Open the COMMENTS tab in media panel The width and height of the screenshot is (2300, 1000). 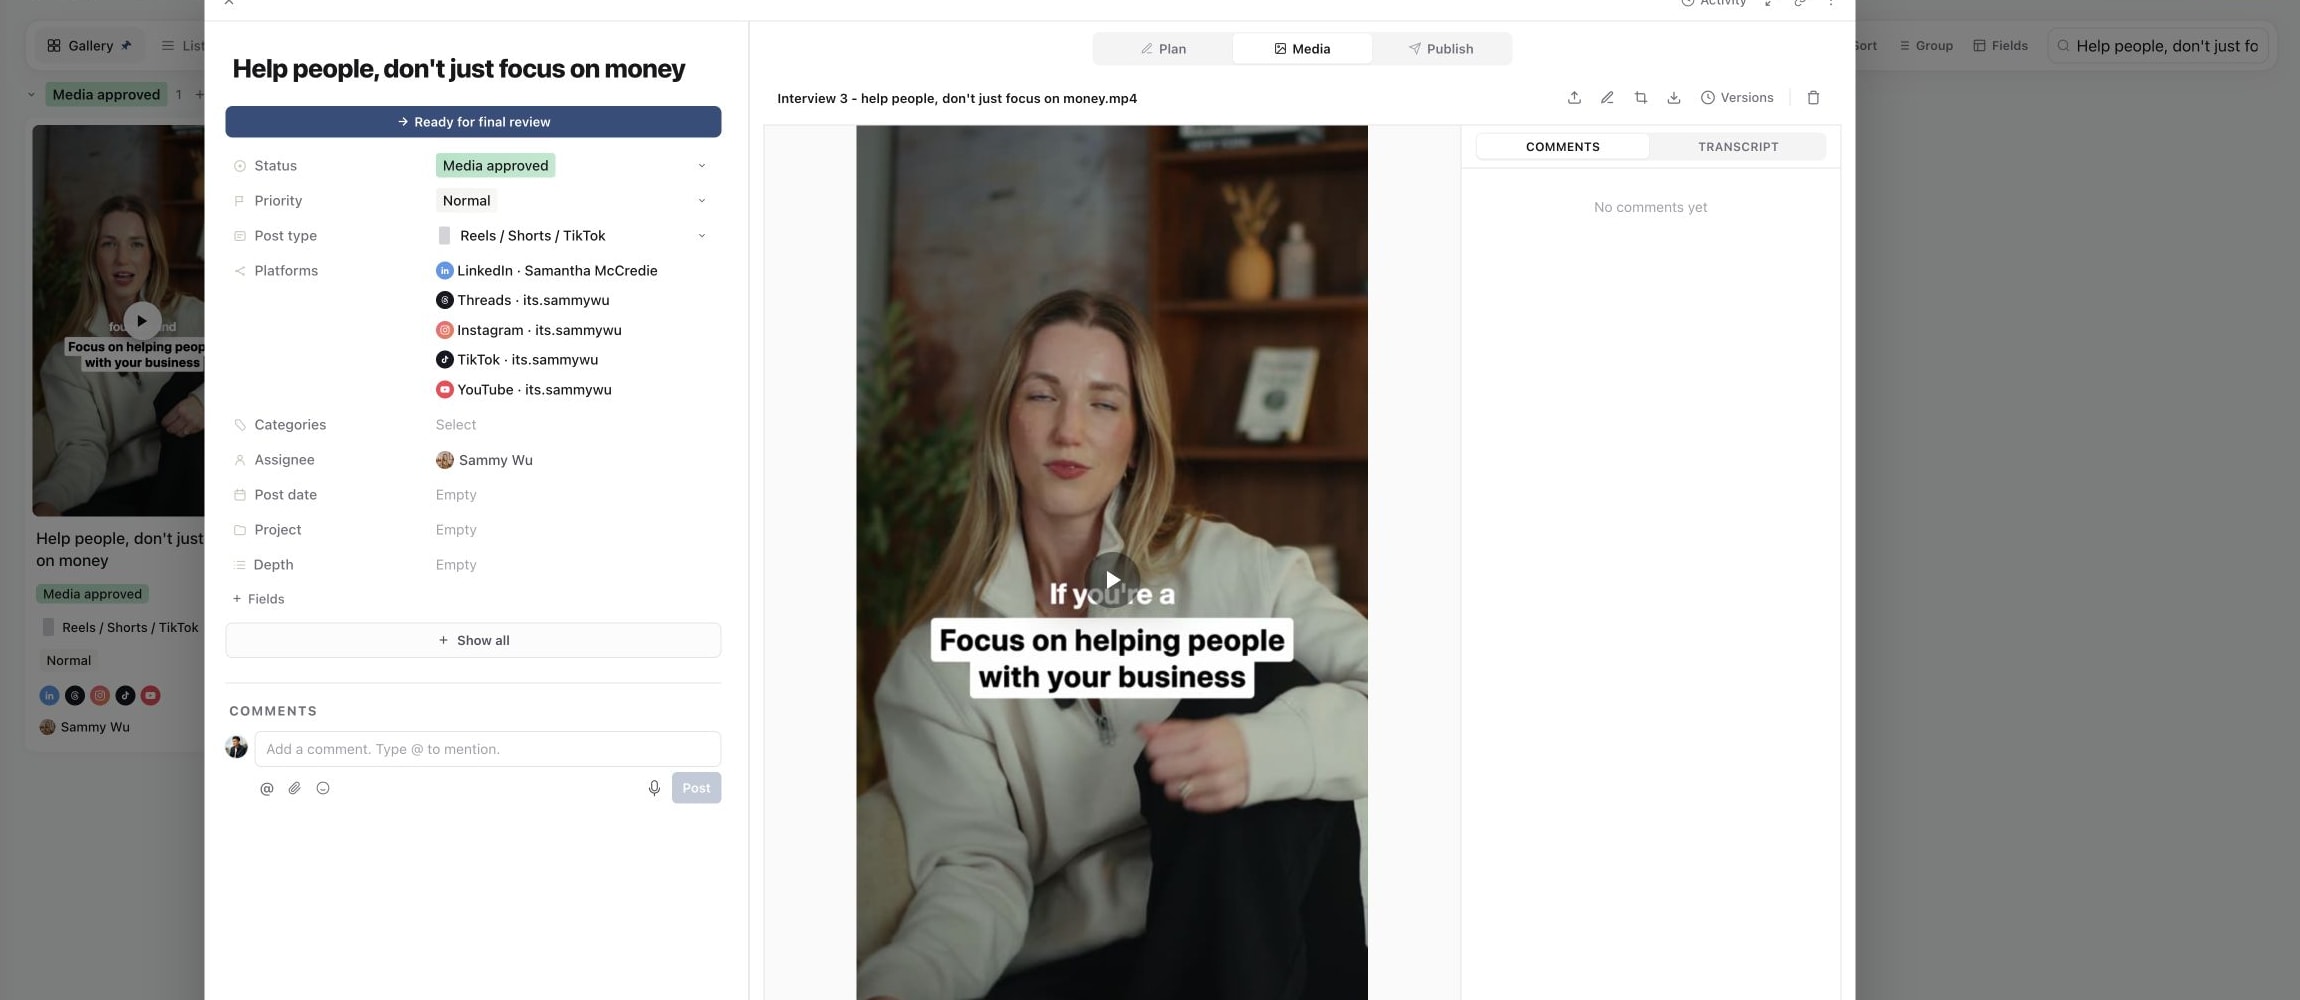coord(1562,146)
